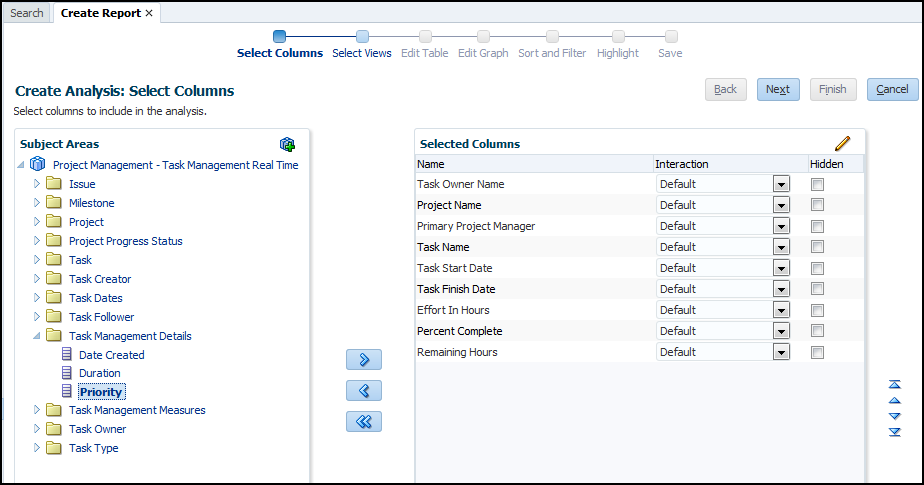Open Interaction dropdown for Project Name
The image size is (924, 485).
tap(781, 205)
